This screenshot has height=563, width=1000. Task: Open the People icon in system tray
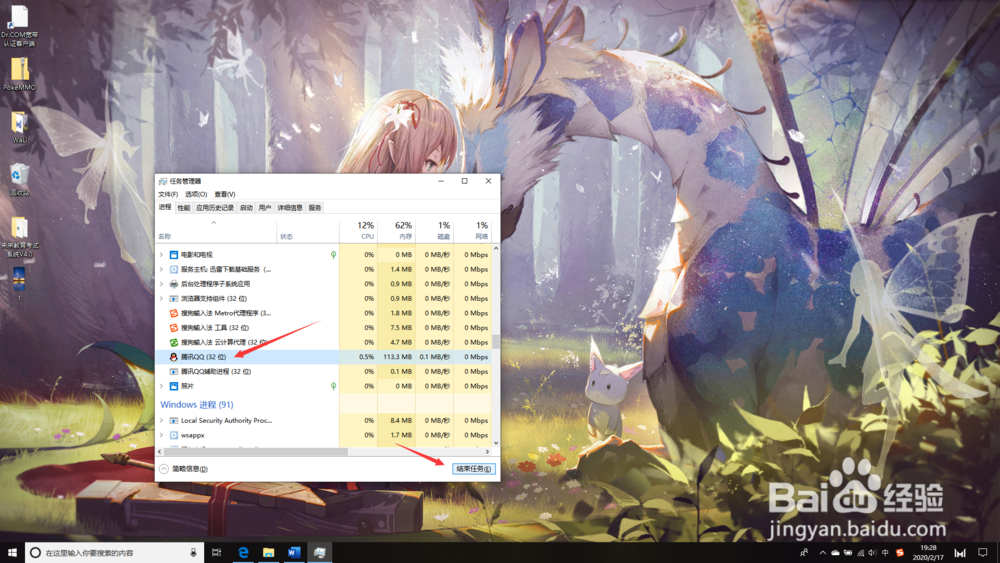tap(804, 553)
